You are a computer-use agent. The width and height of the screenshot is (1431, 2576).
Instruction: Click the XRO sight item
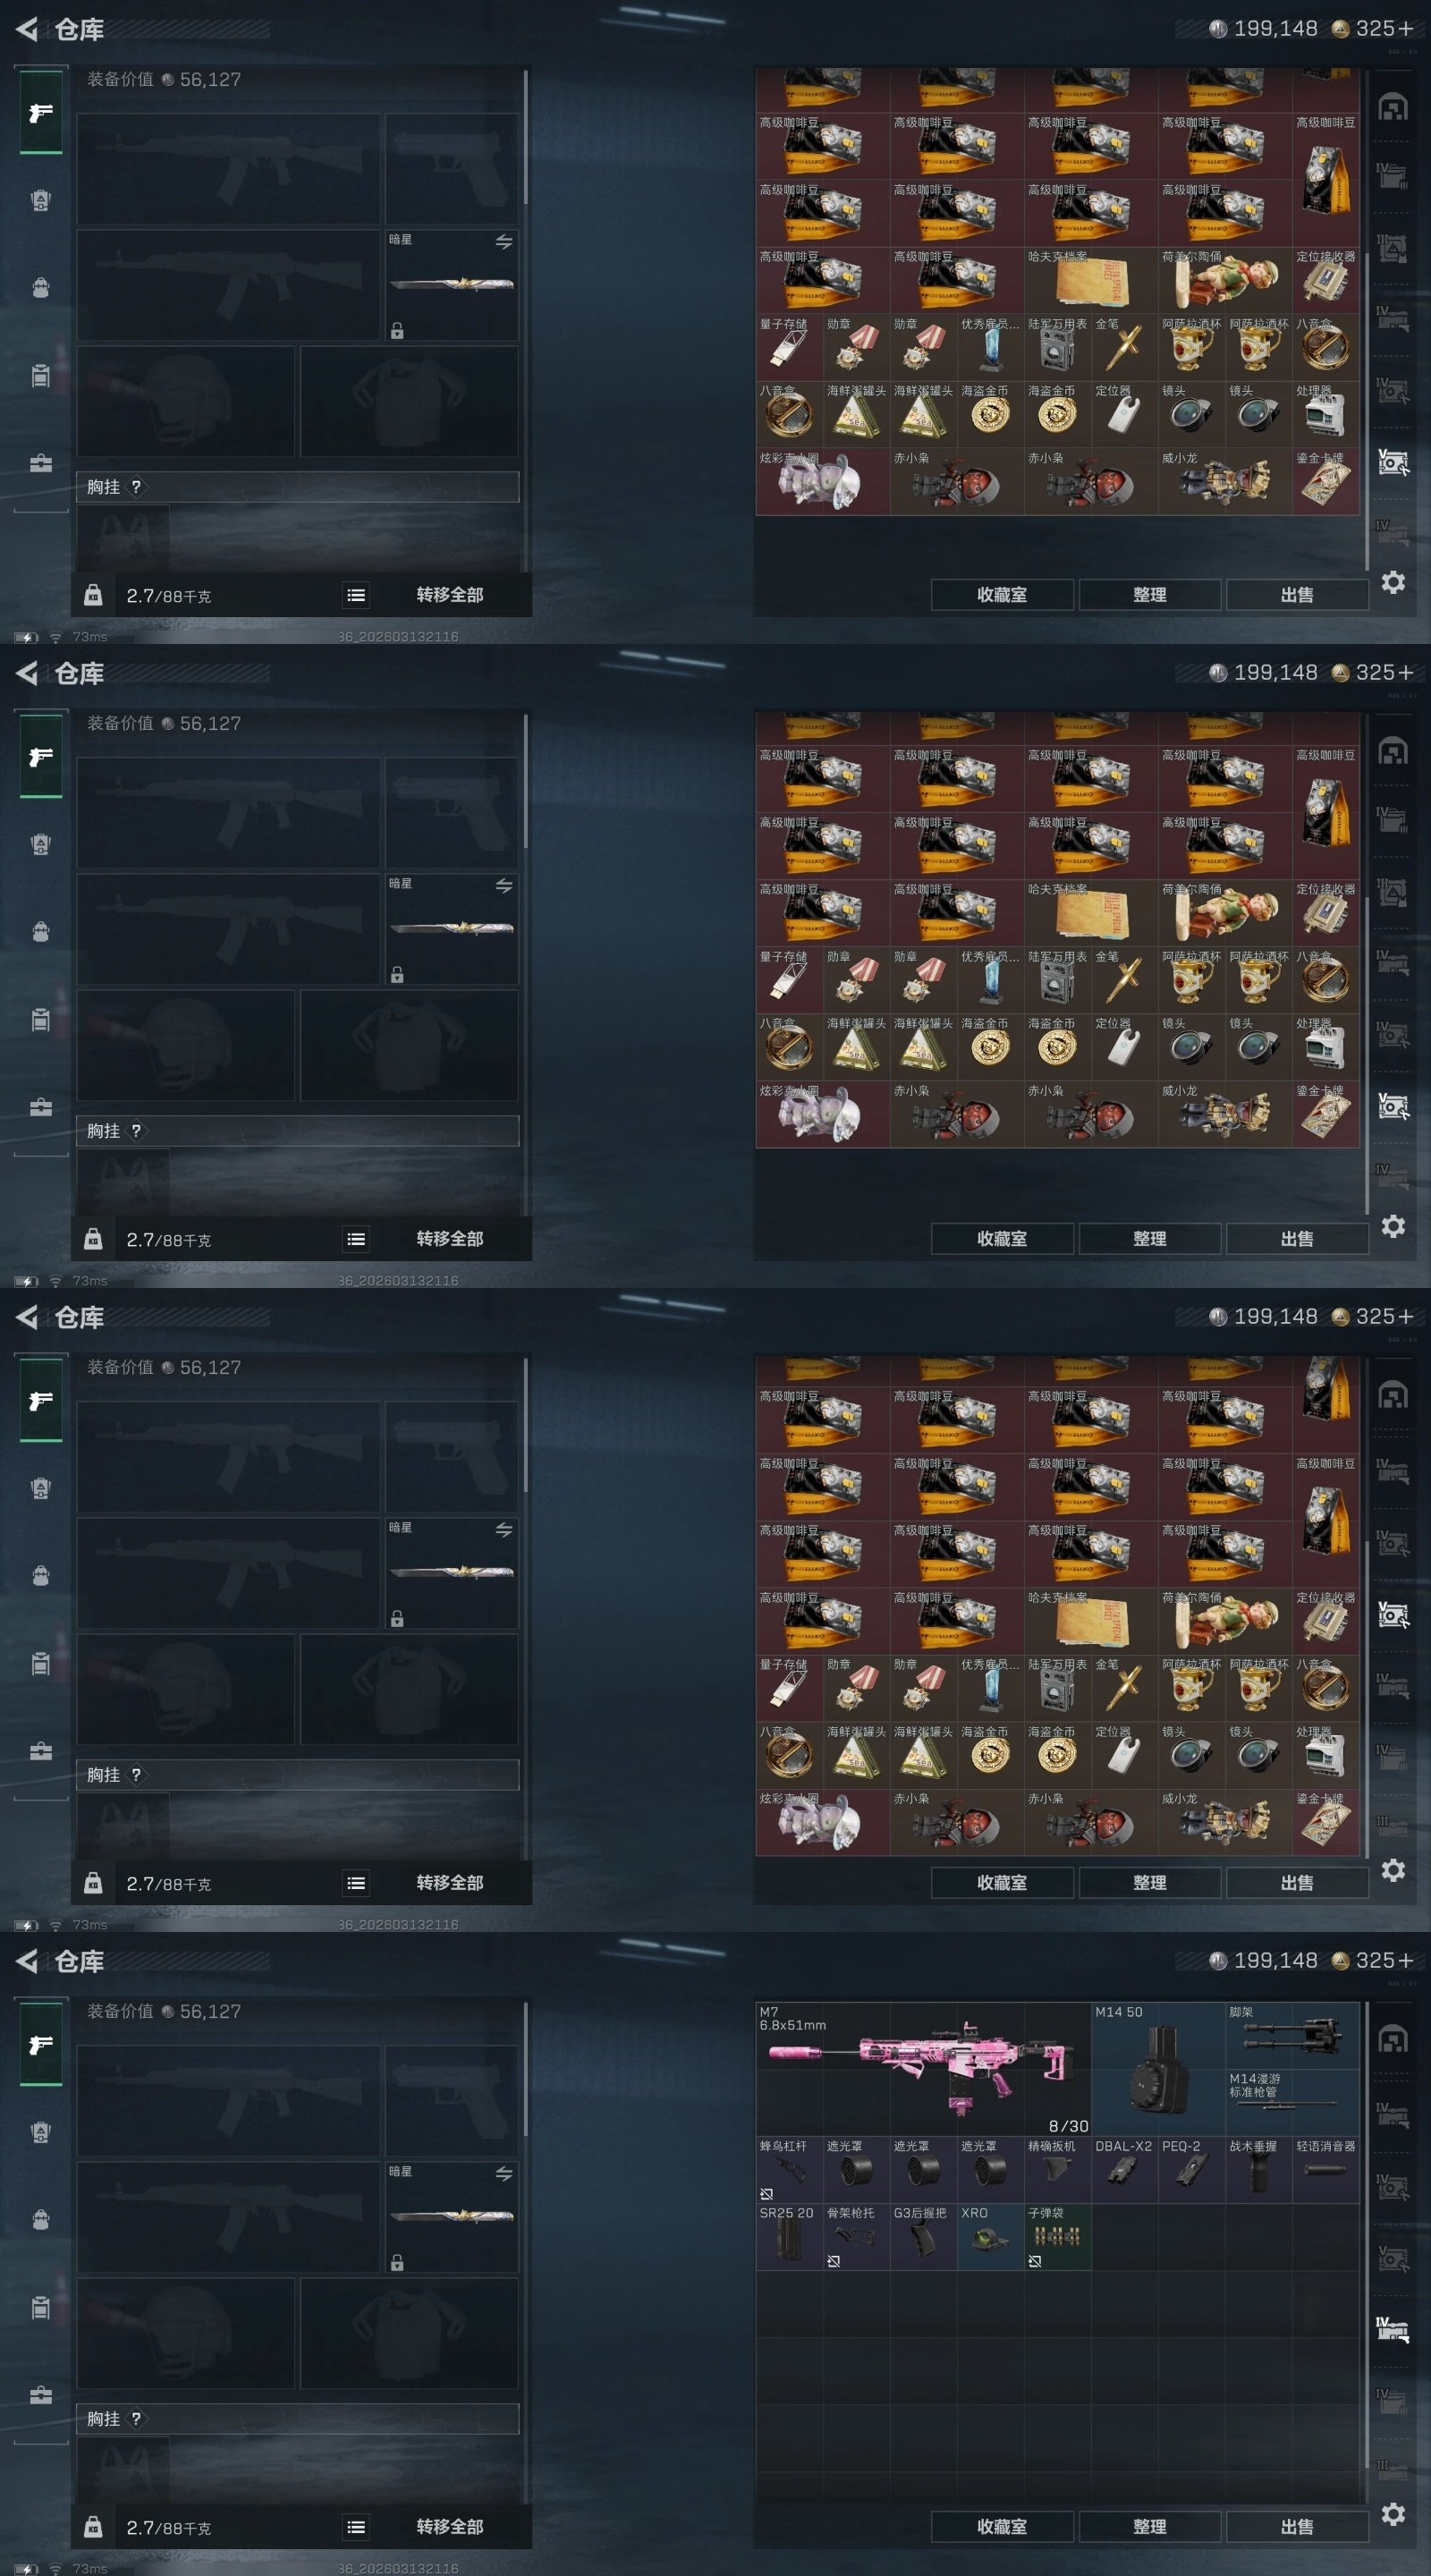[991, 2236]
